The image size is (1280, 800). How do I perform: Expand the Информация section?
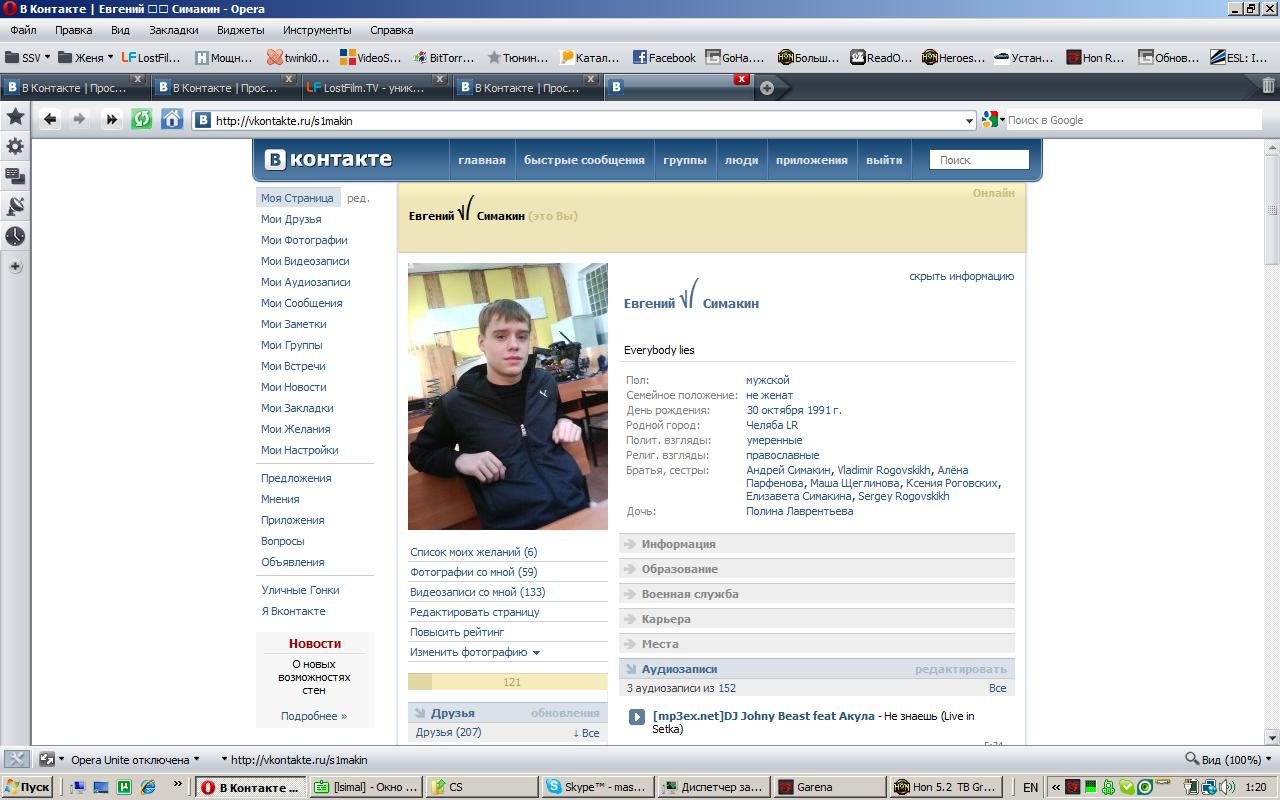817,544
